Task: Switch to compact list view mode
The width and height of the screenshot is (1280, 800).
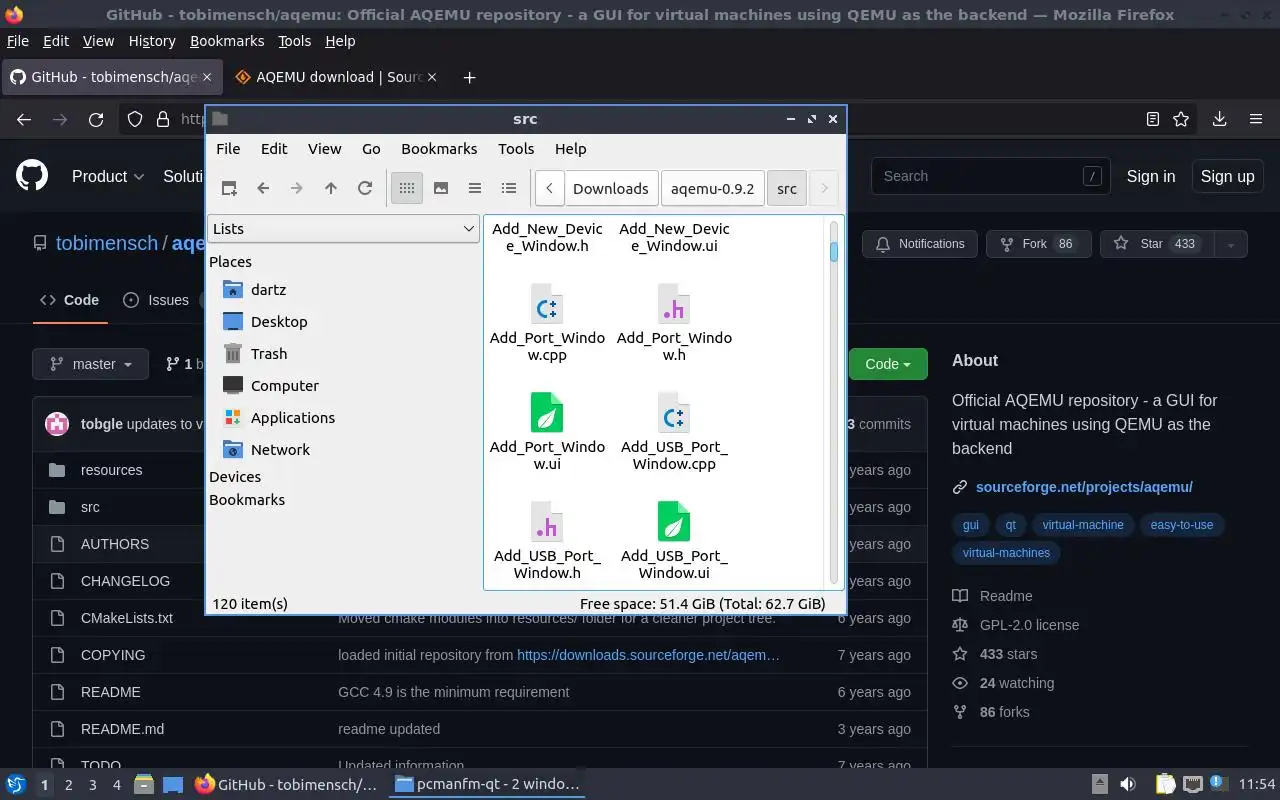Action: 475,188
